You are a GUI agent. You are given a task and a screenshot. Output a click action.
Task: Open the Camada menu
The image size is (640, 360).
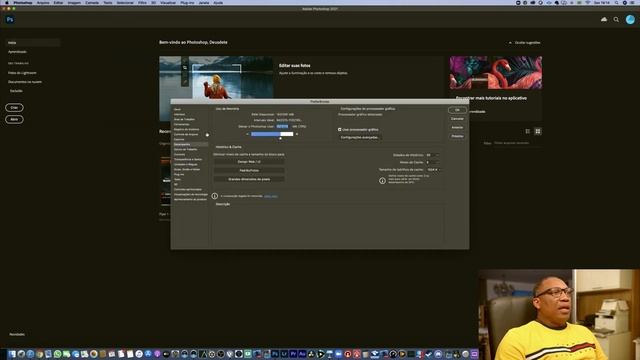[x=92, y=2]
